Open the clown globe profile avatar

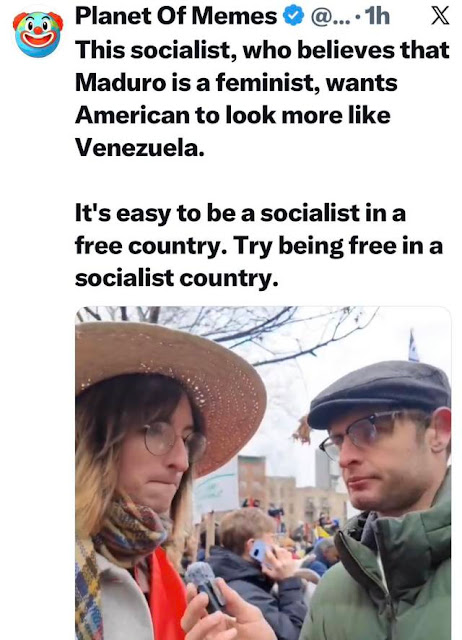click(x=38, y=34)
